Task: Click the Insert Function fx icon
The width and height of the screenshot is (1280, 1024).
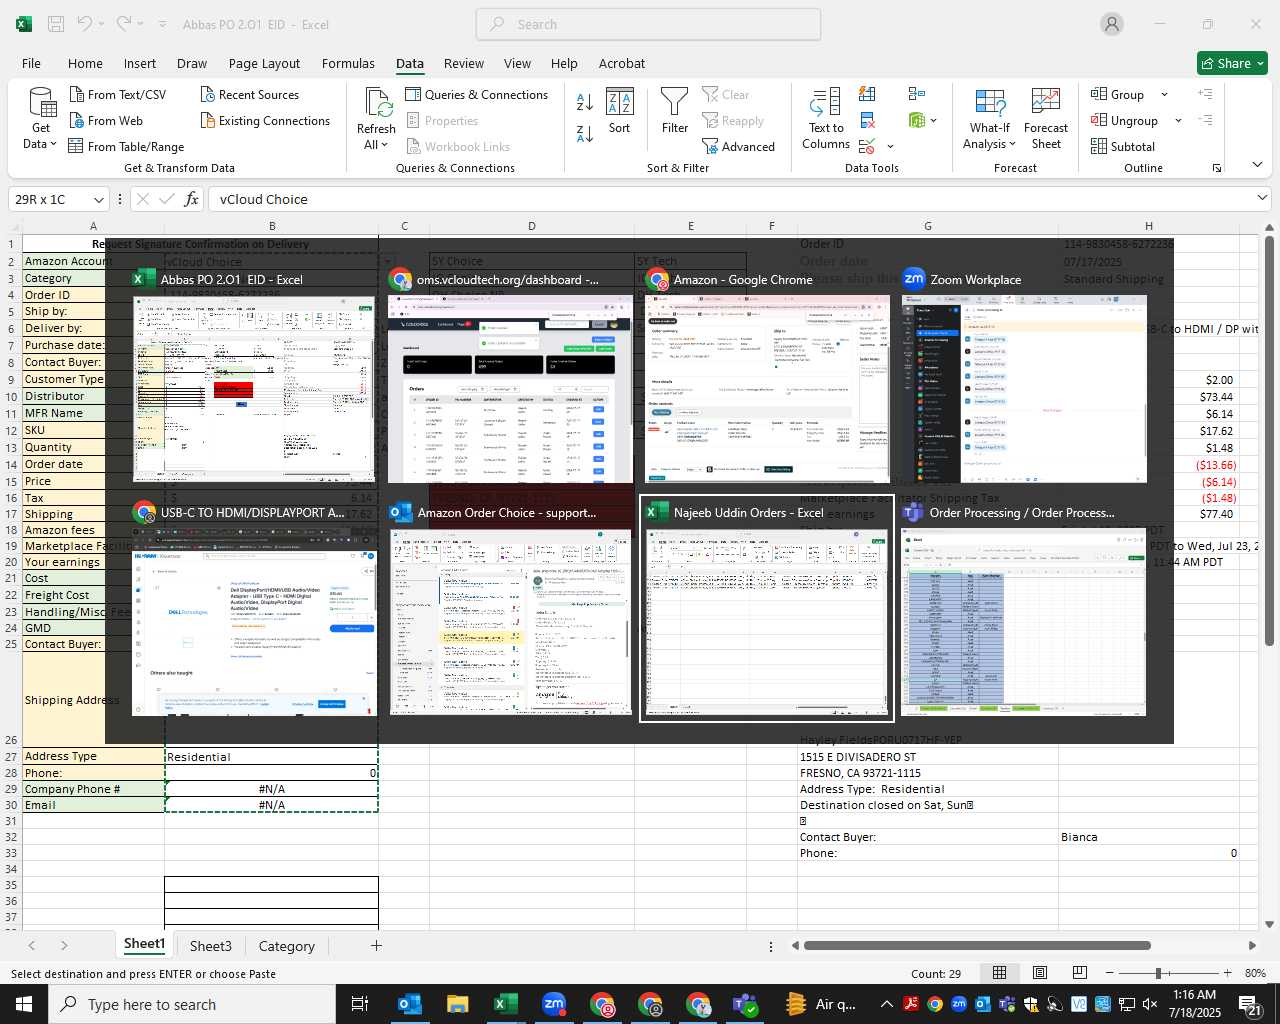Action: (192, 199)
